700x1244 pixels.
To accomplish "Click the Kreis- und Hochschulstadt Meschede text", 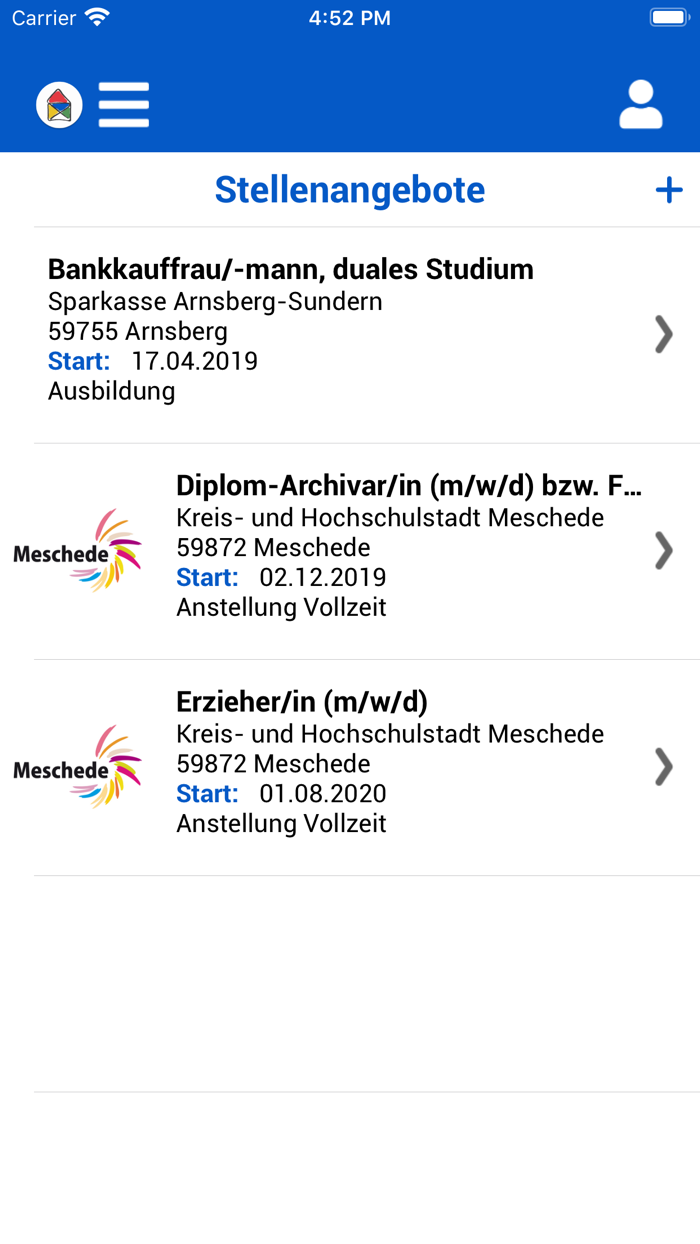I will click(389, 517).
